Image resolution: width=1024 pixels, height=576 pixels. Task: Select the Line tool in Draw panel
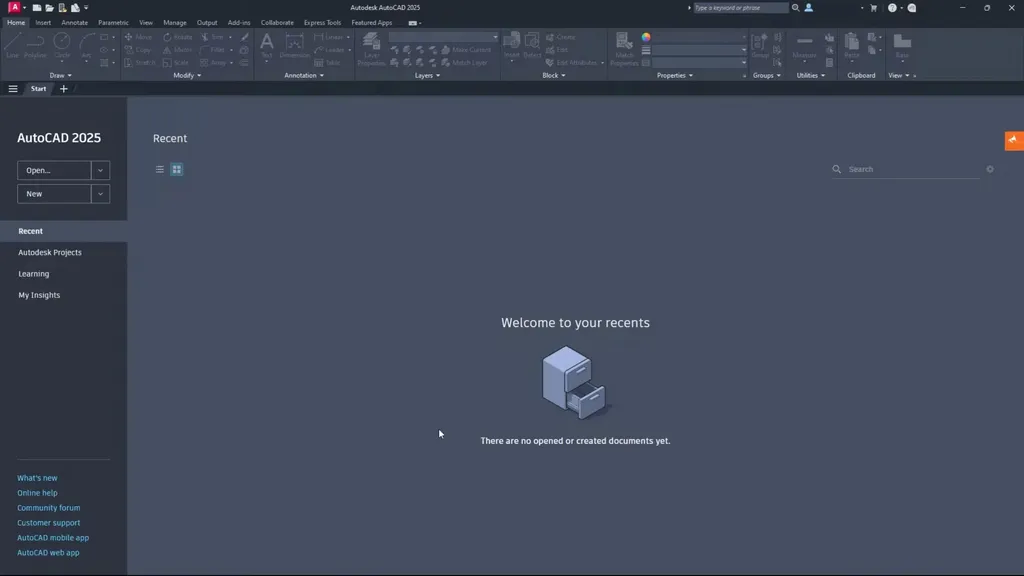pyautogui.click(x=12, y=46)
